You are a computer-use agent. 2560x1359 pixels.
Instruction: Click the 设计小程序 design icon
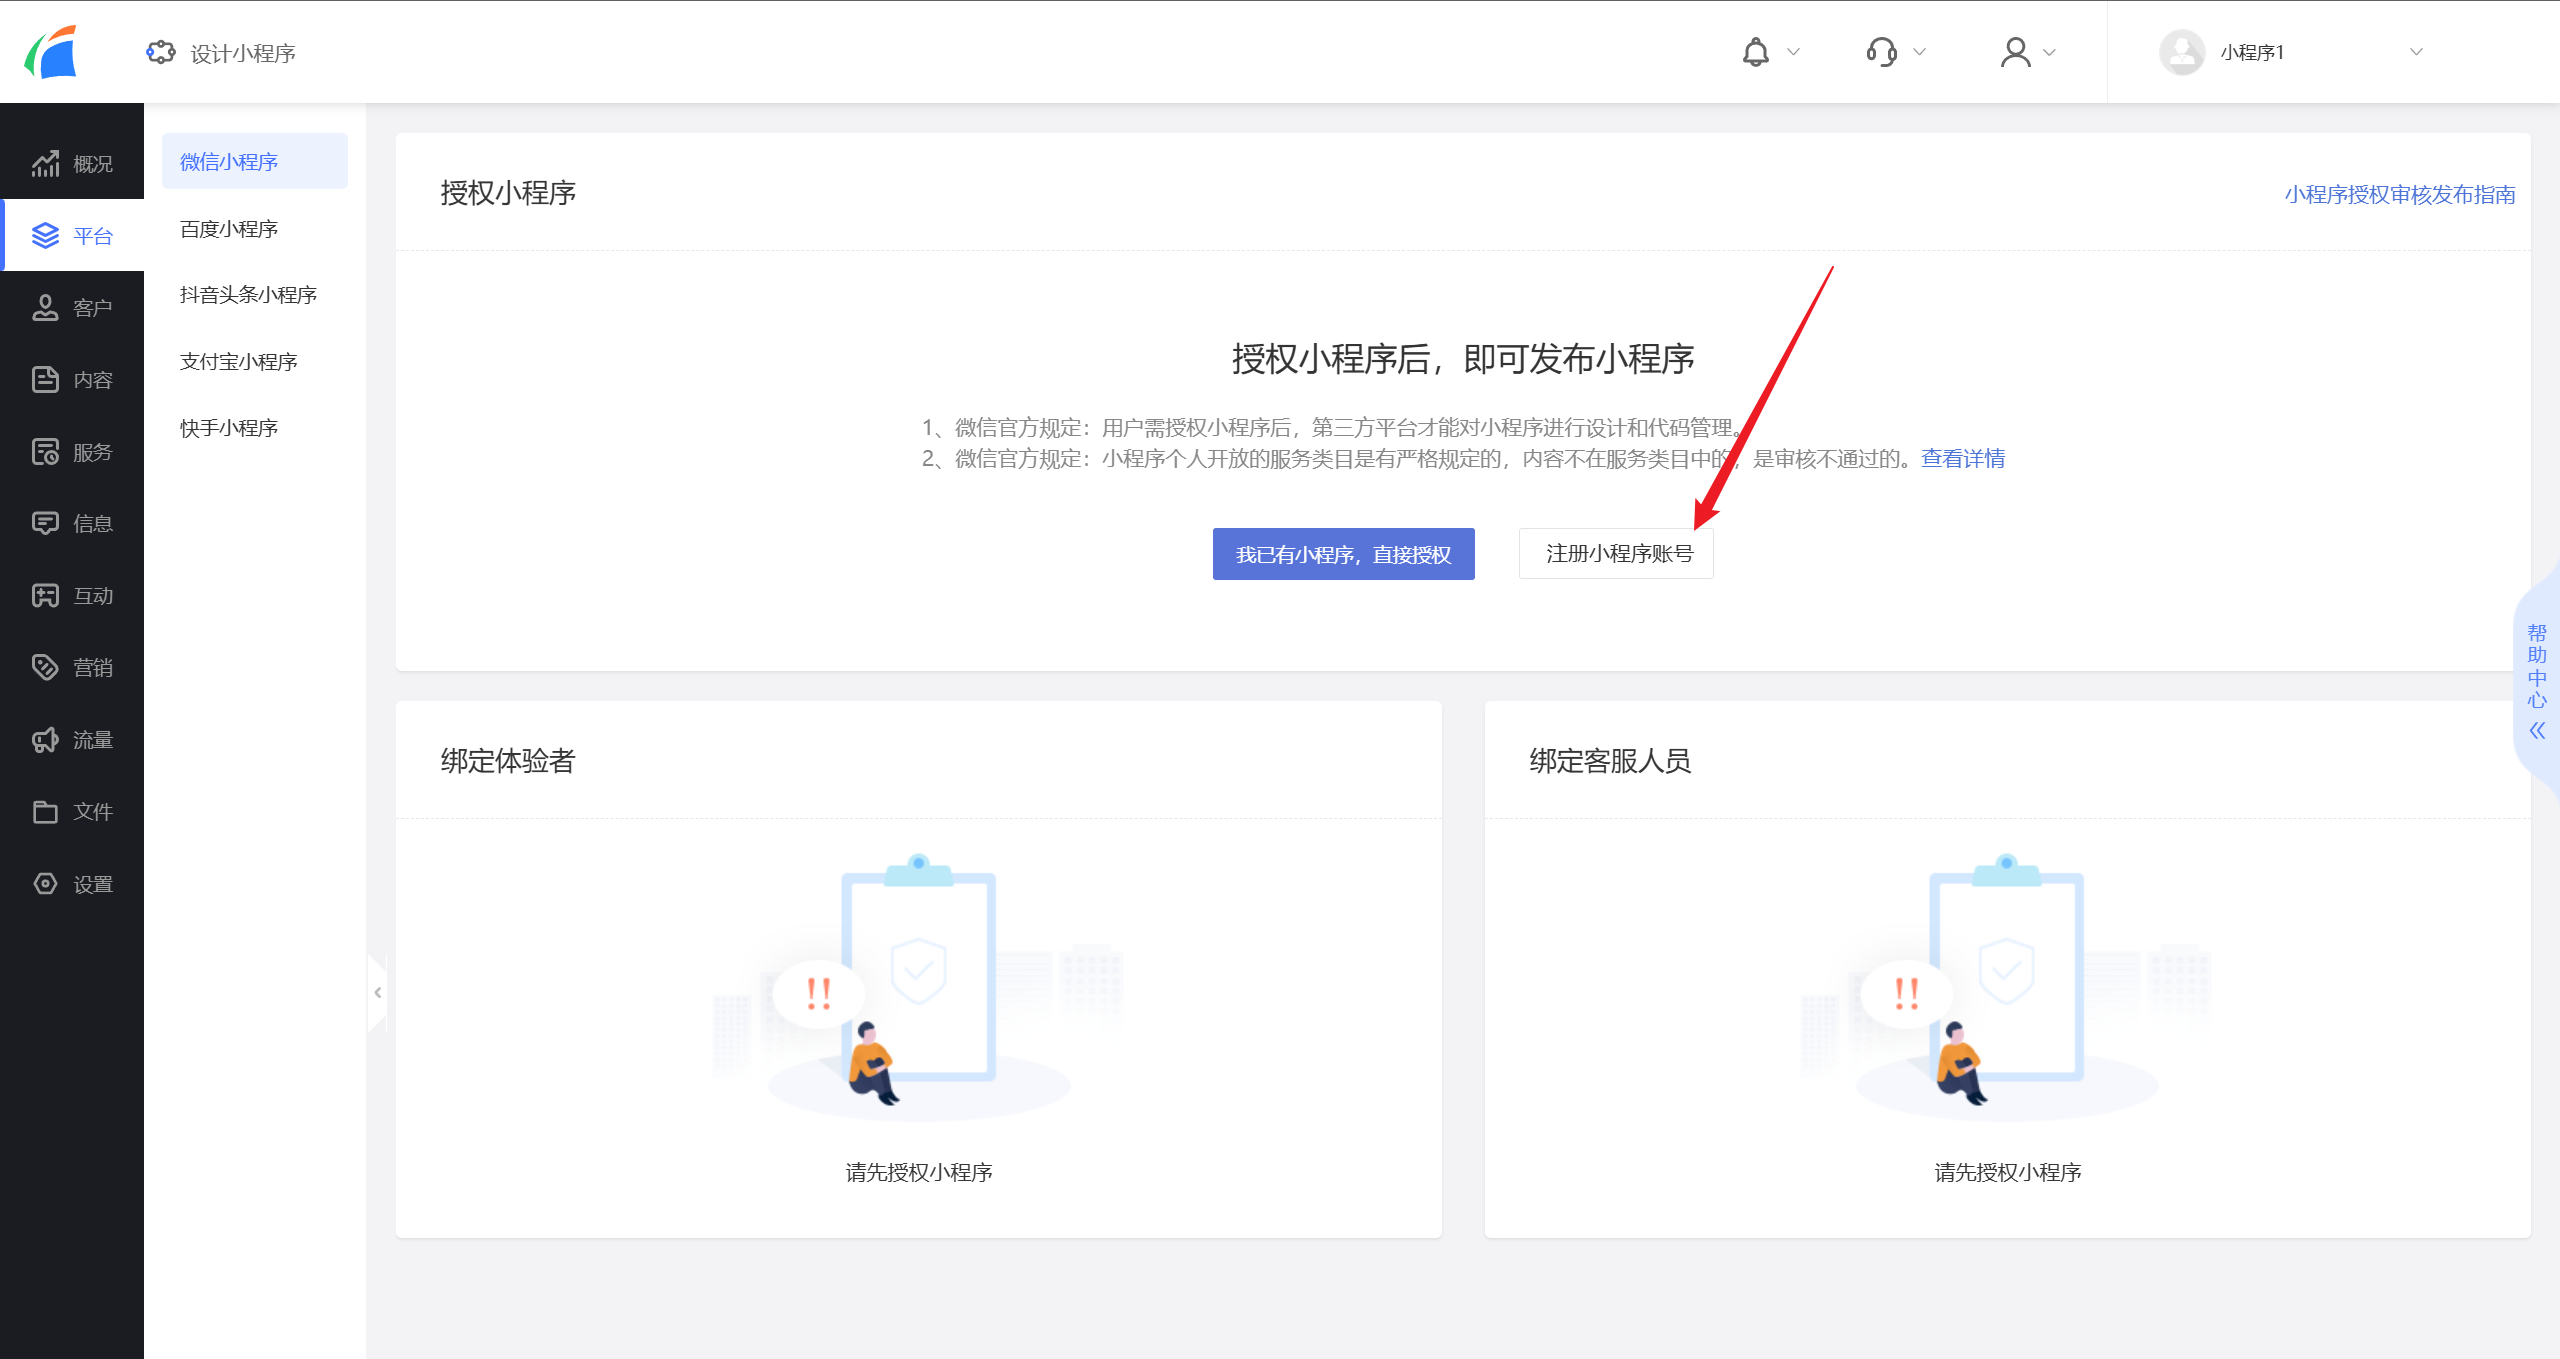[x=160, y=52]
